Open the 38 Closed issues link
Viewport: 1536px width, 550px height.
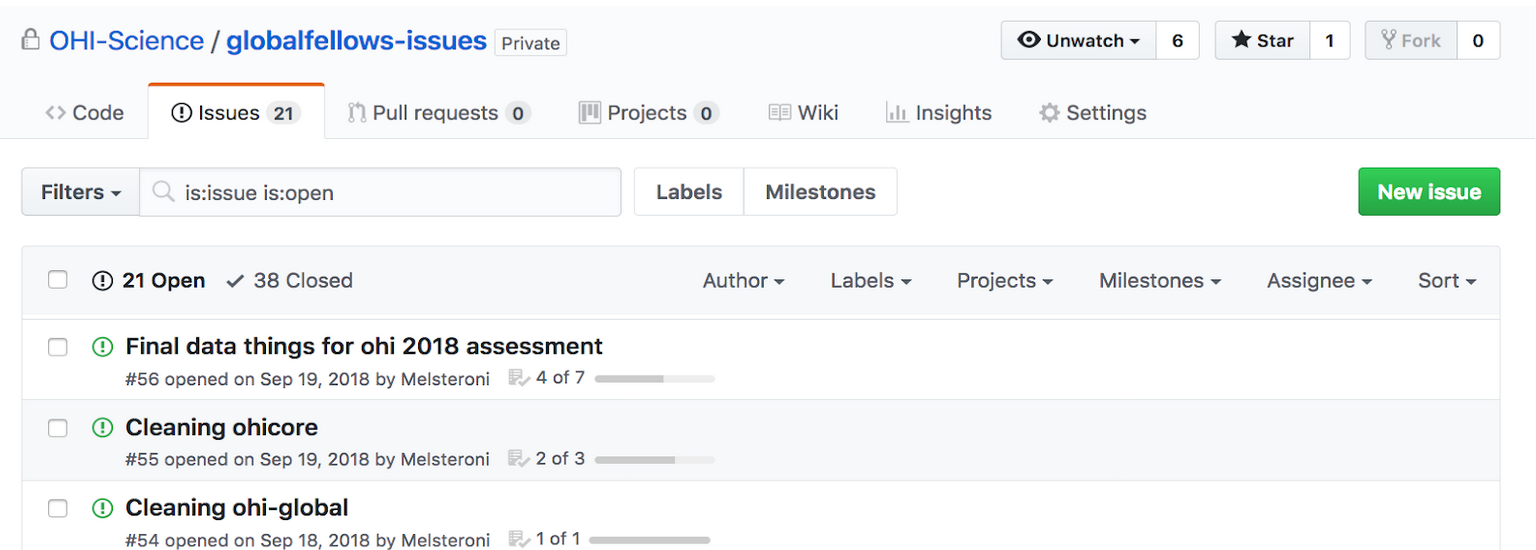pyautogui.click(x=290, y=281)
